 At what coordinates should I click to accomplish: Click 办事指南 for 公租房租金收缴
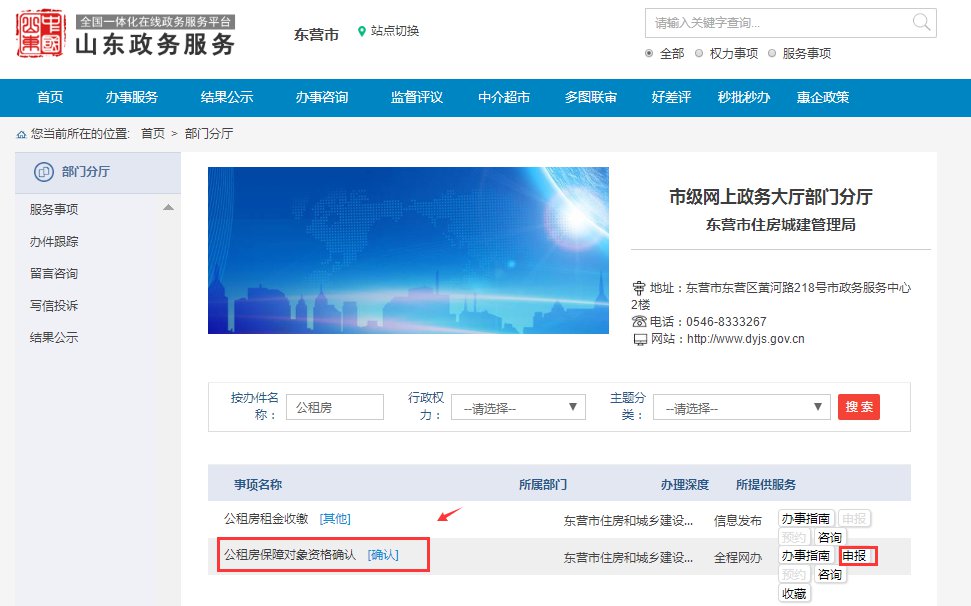click(x=806, y=519)
